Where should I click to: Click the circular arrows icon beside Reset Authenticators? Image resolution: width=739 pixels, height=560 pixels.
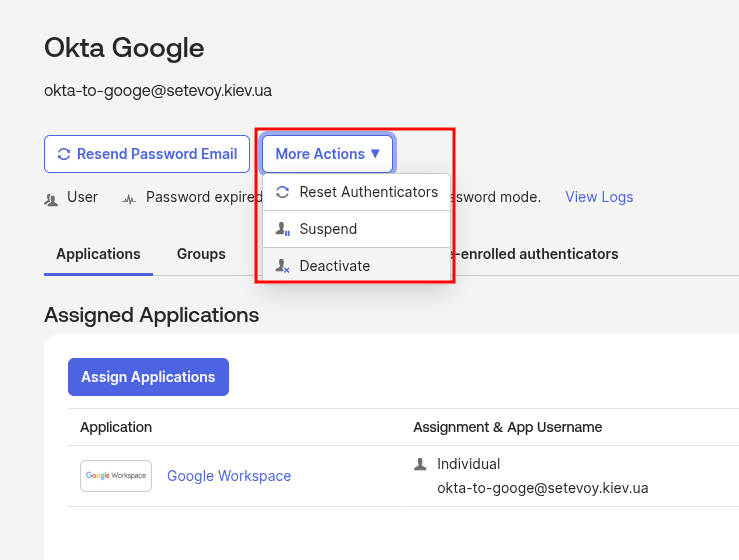pos(282,192)
